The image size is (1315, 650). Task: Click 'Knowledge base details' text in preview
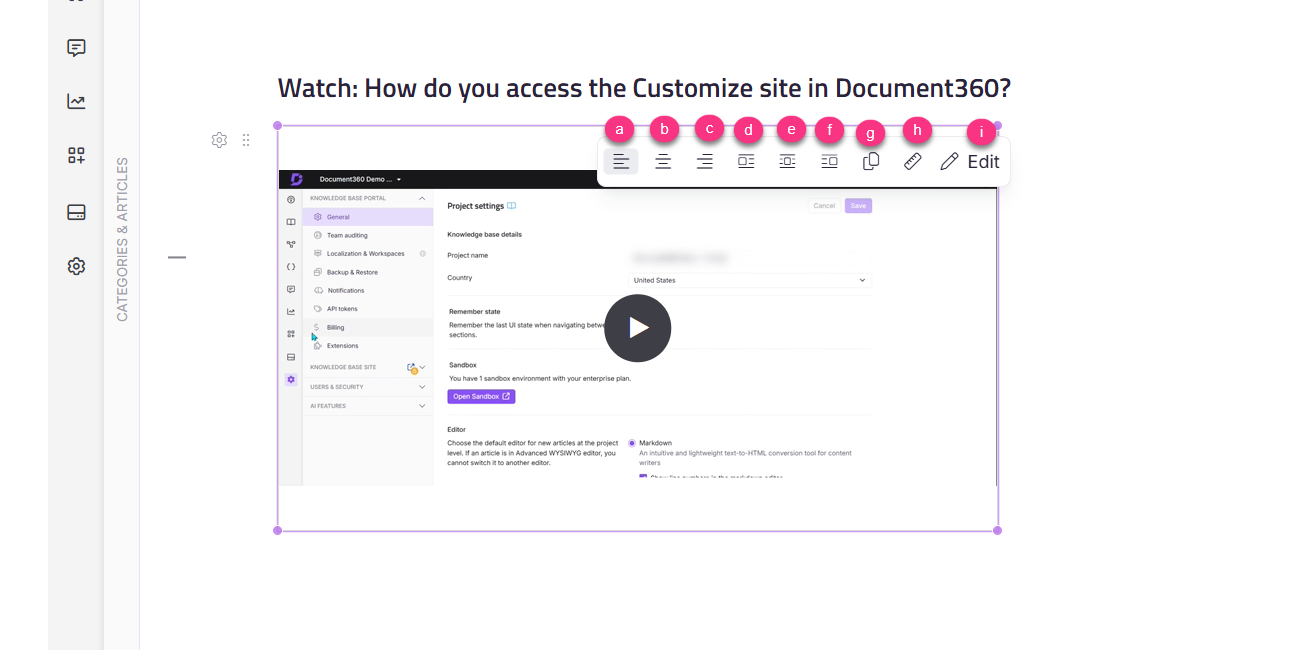click(485, 235)
